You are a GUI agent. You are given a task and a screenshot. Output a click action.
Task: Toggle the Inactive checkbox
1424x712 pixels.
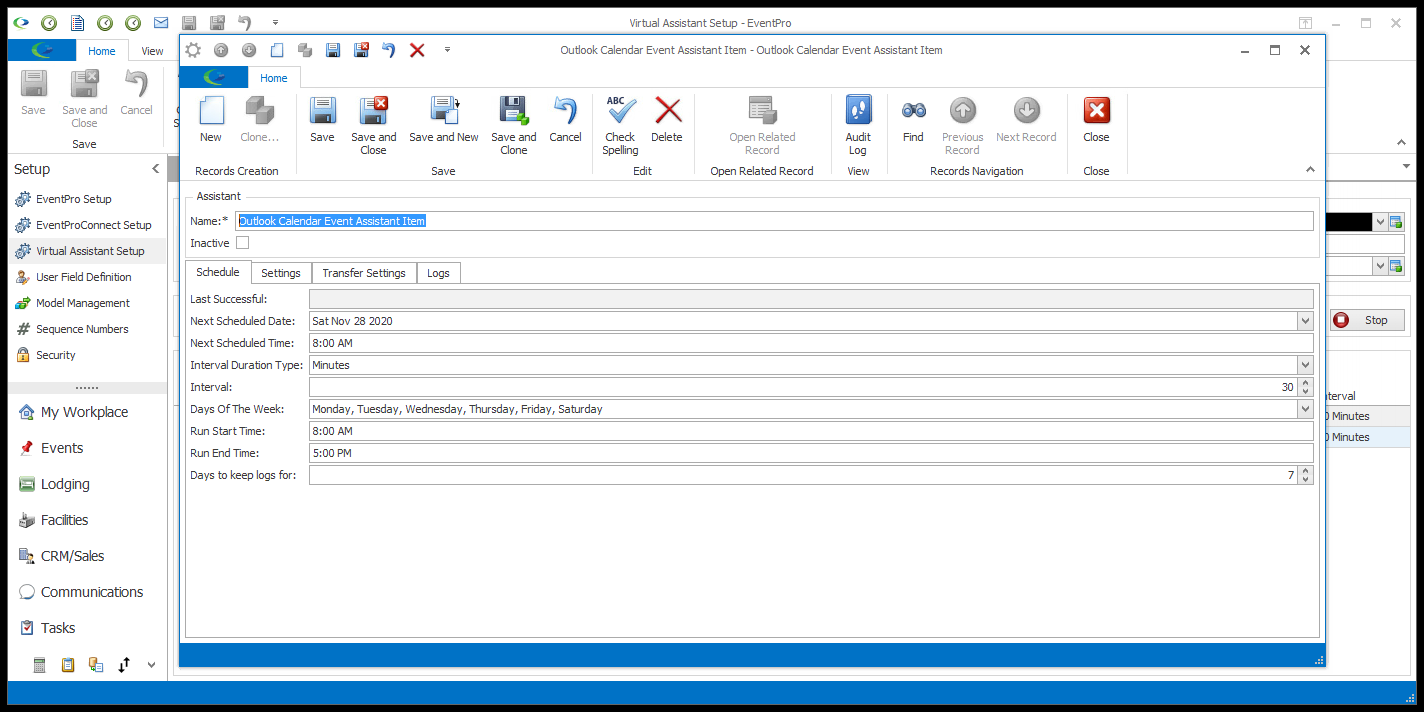[242, 243]
